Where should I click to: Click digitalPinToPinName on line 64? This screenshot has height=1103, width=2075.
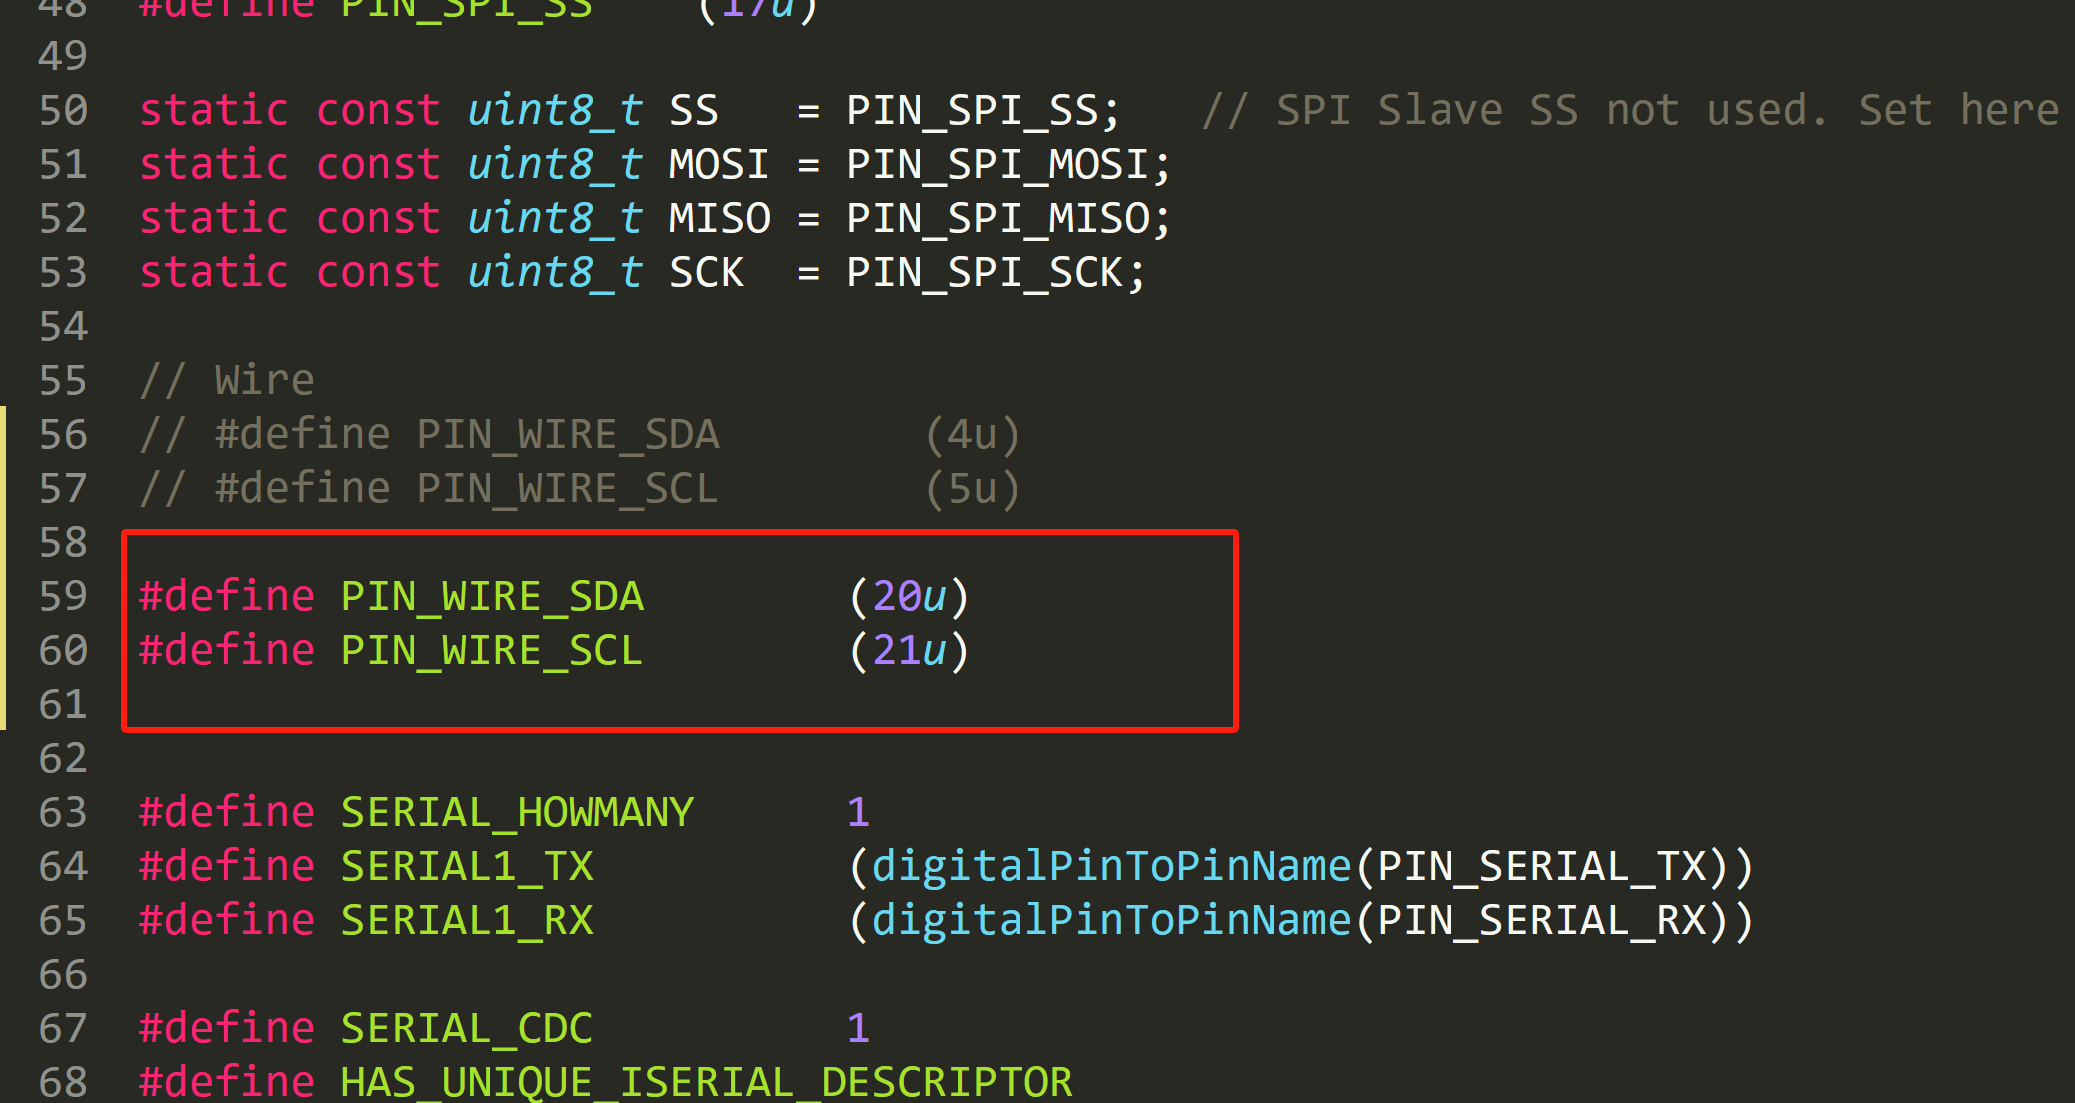pyautogui.click(x=1110, y=866)
